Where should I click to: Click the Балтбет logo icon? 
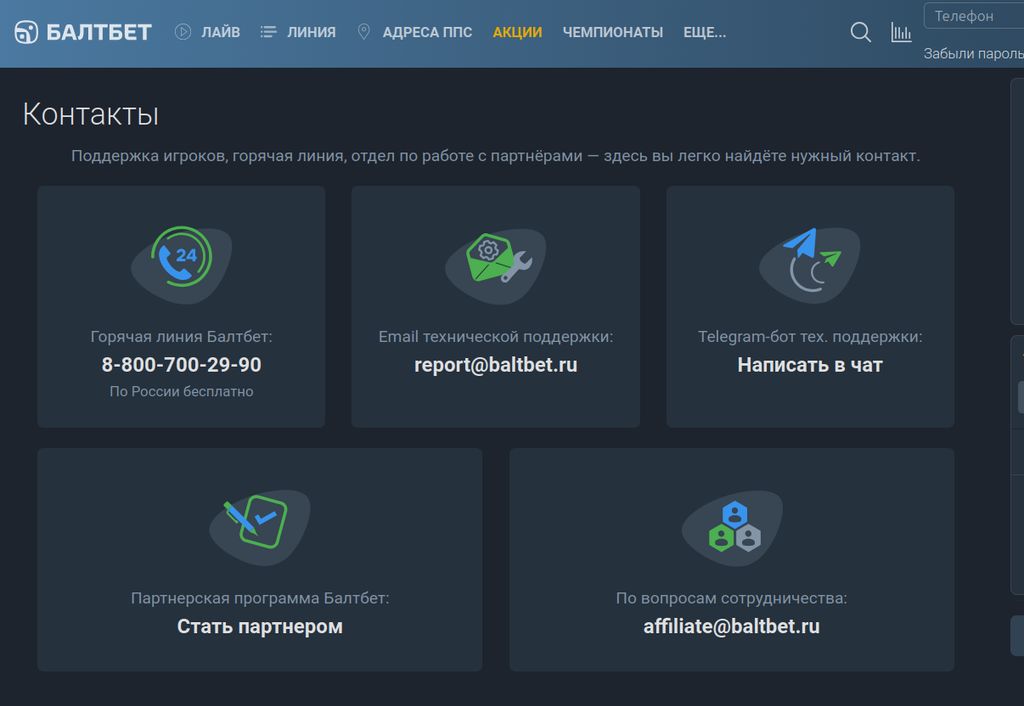[26, 32]
